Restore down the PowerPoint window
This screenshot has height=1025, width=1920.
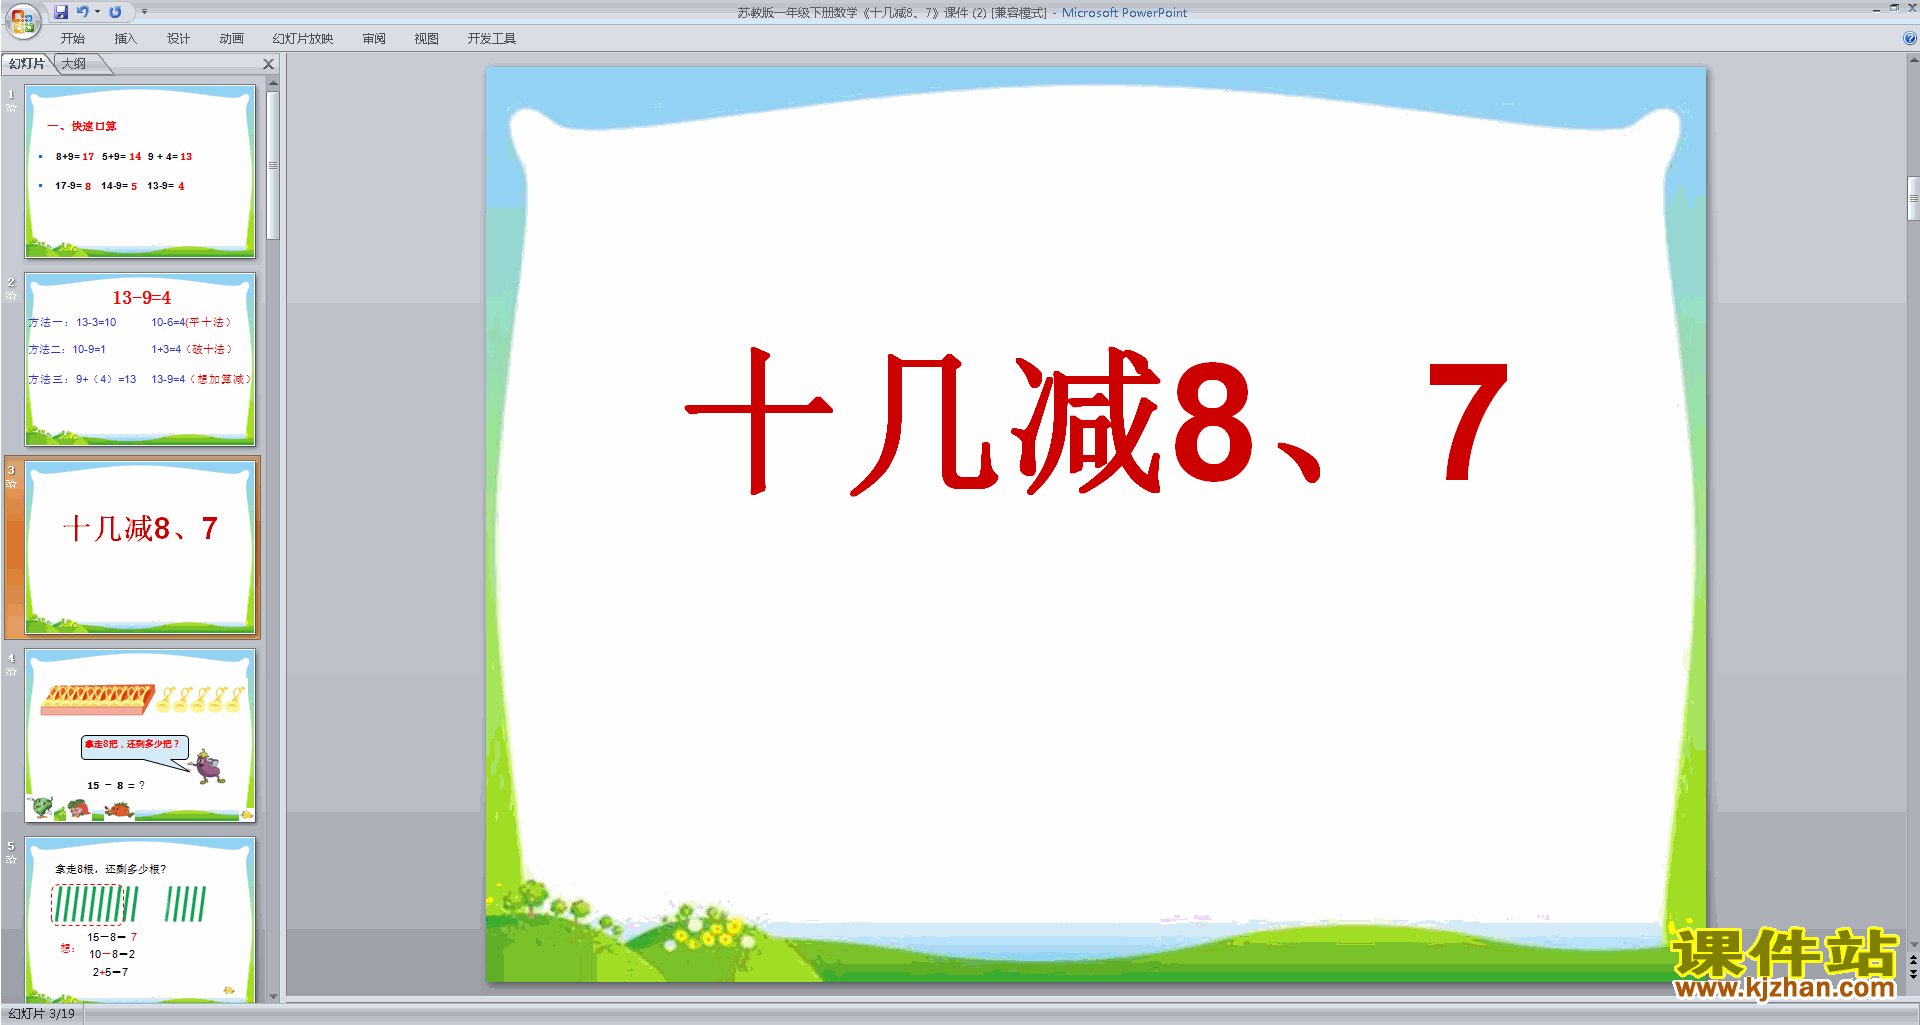point(1894,8)
